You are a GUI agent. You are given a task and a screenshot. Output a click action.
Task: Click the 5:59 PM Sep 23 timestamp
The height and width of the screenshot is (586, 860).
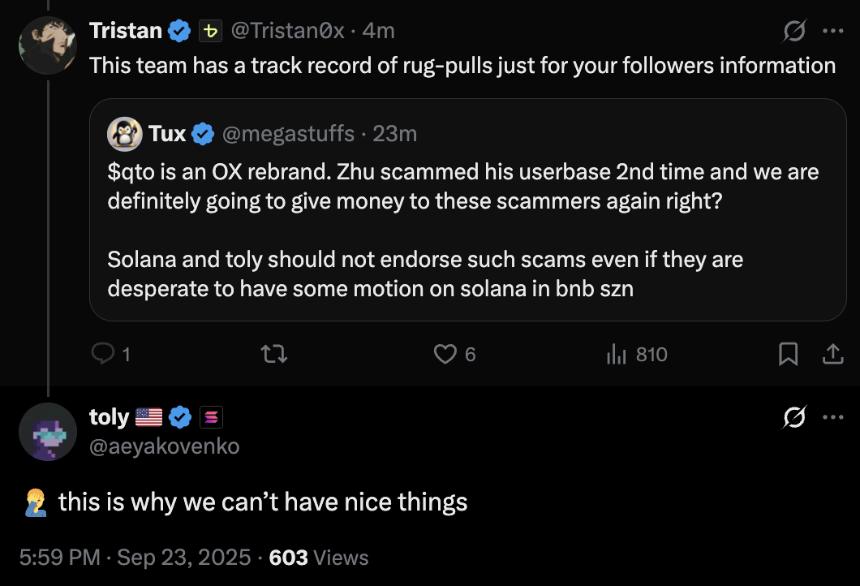(134, 557)
